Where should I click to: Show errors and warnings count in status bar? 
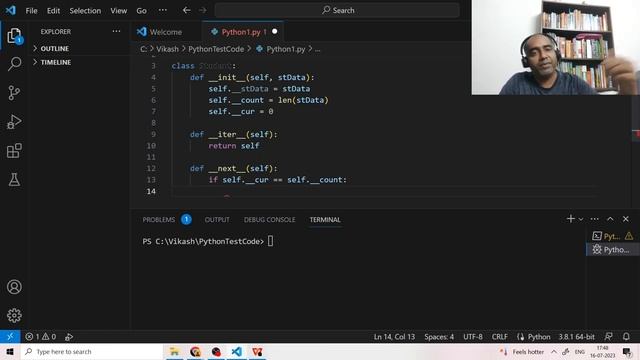40,337
